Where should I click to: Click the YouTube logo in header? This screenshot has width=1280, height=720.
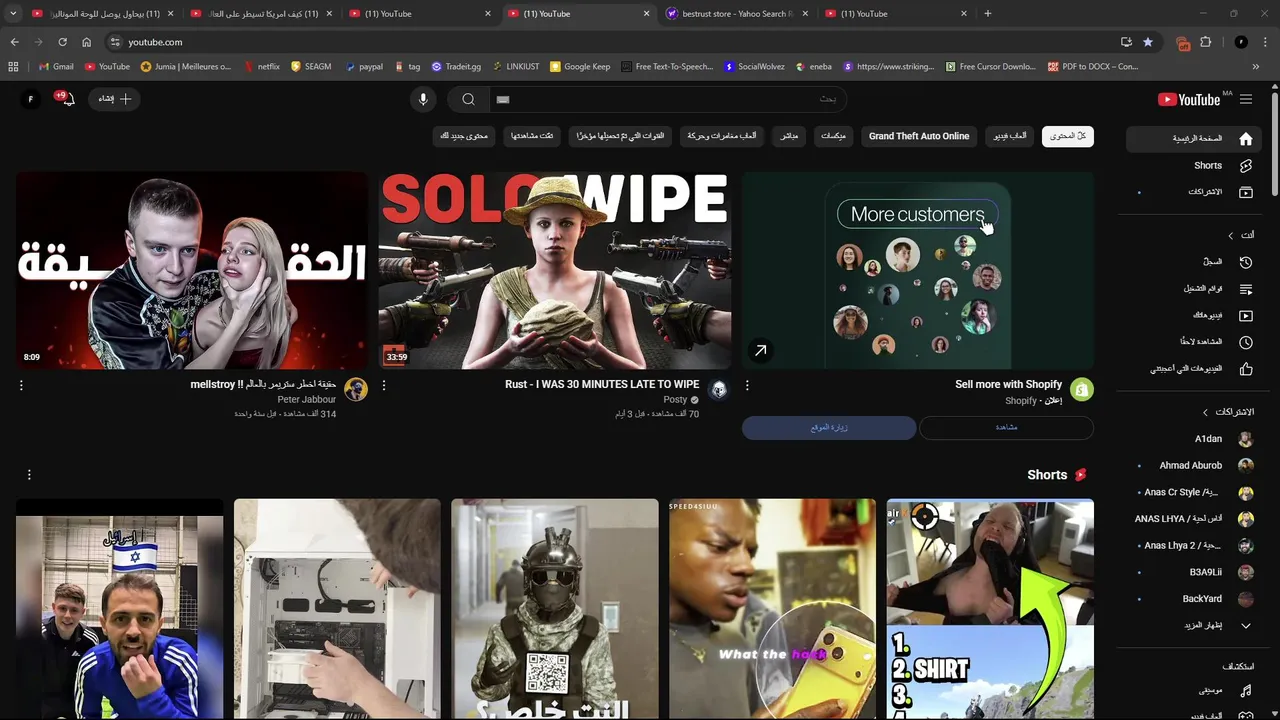[x=1189, y=99]
